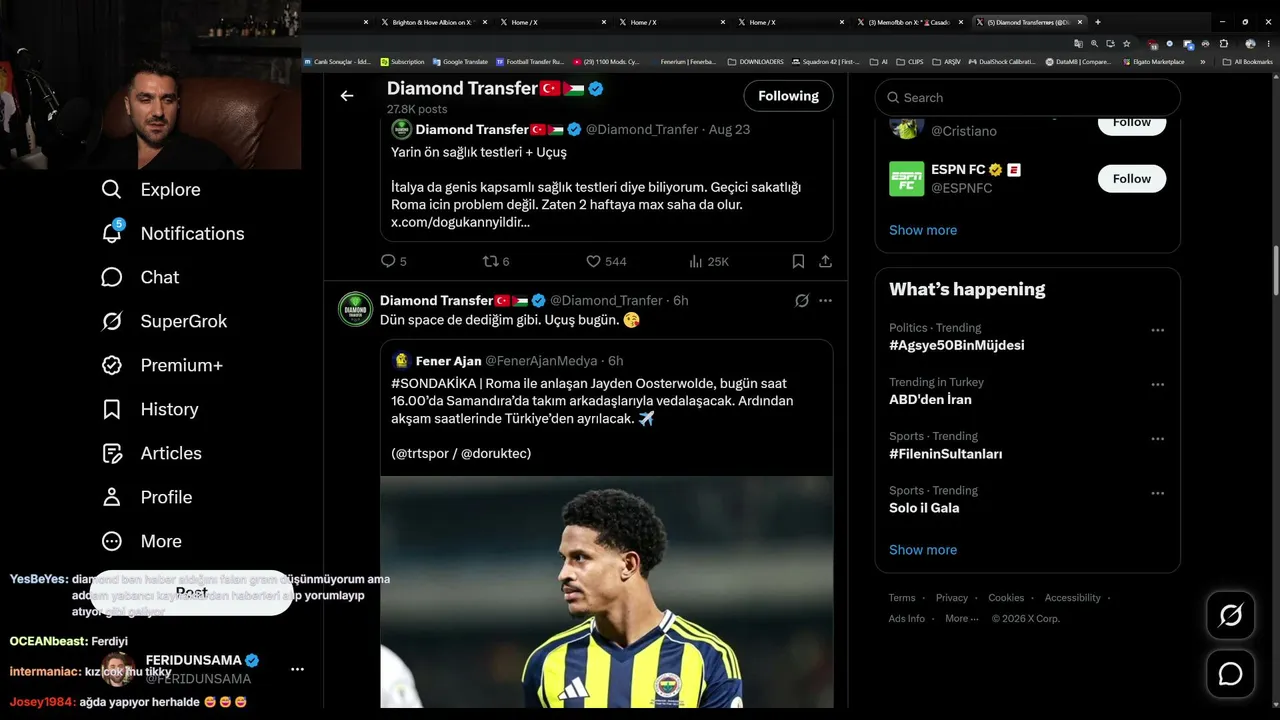
Task: Open the Jayden Oosterwolde photo in quoted post
Action: tap(606, 592)
